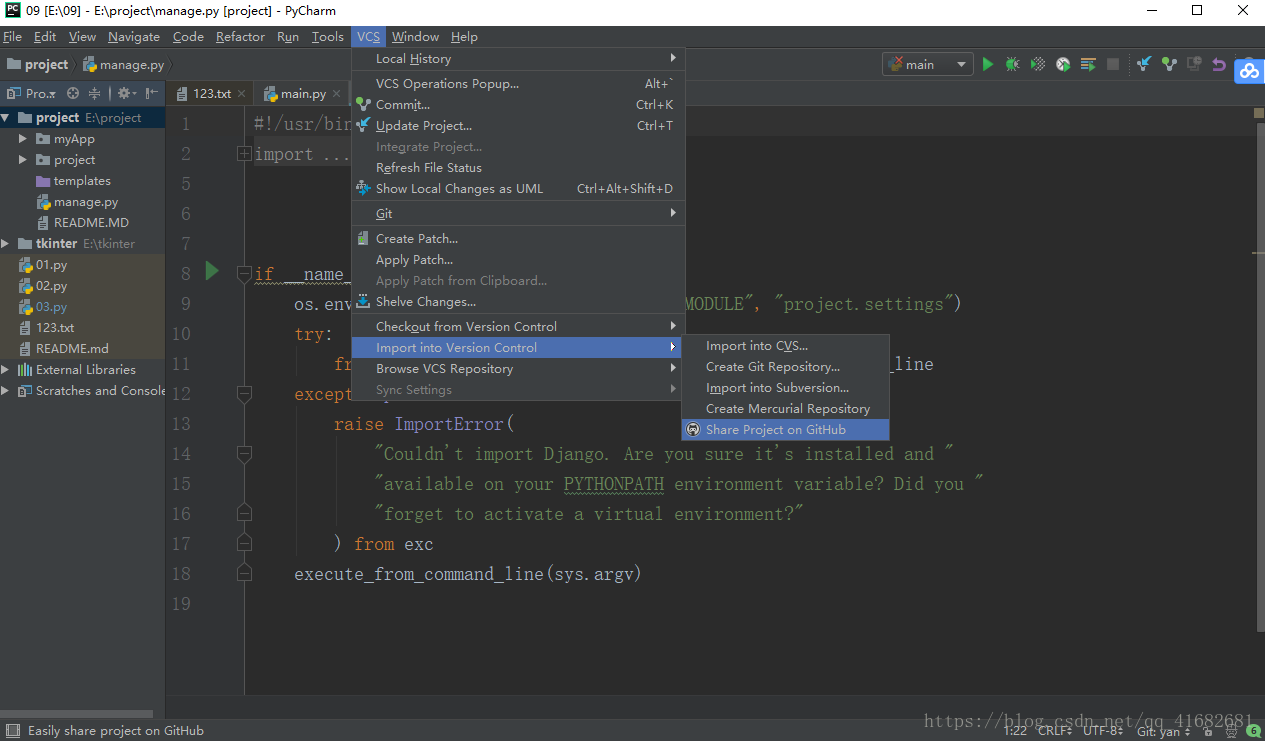Image resolution: width=1265 pixels, height=741 pixels.
Task: Choose Create Git Repository... from submenu
Action: (785, 367)
